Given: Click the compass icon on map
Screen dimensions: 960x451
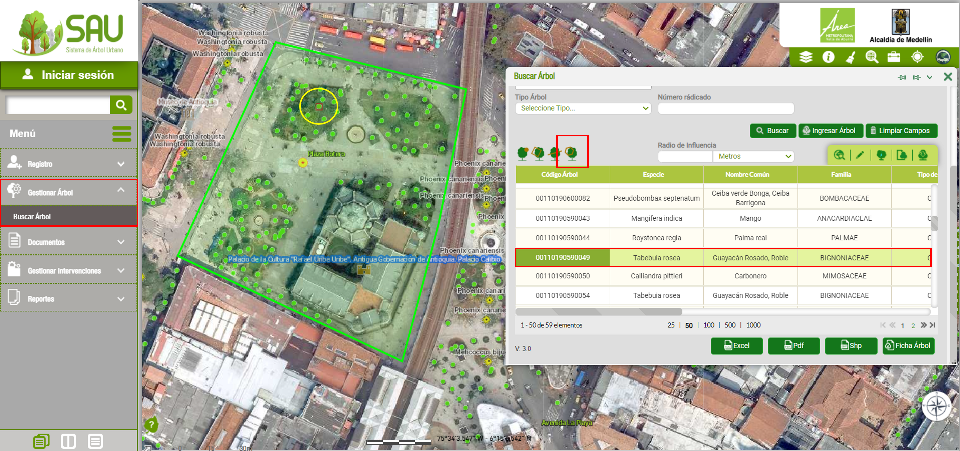Looking at the screenshot, I should [x=937, y=406].
